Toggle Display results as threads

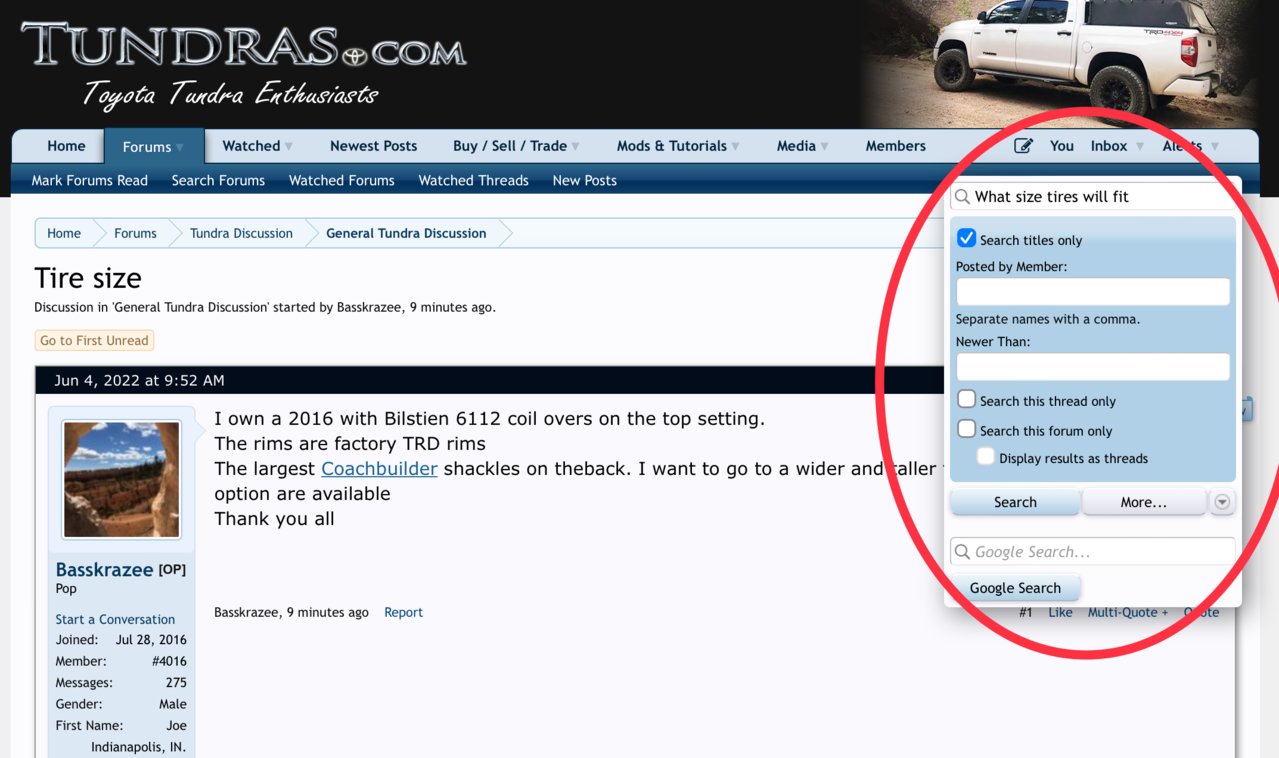[985, 457]
